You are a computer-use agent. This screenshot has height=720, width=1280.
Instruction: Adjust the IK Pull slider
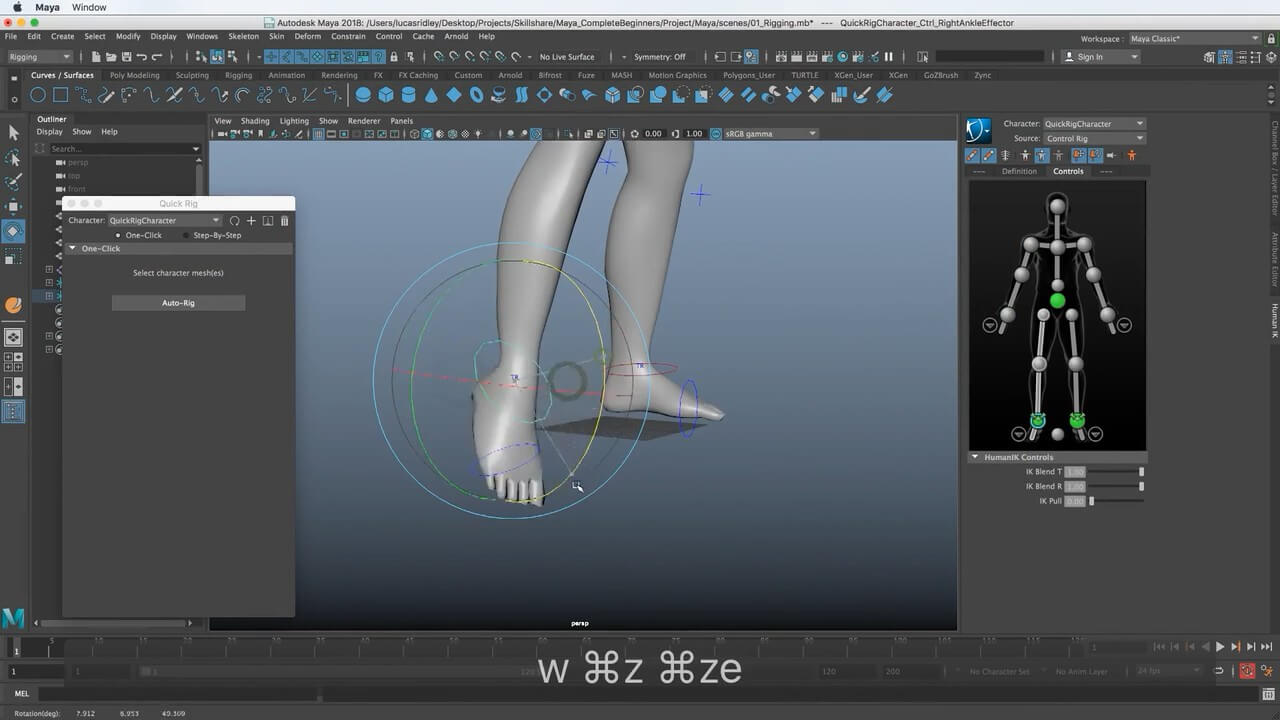[x=1092, y=501]
